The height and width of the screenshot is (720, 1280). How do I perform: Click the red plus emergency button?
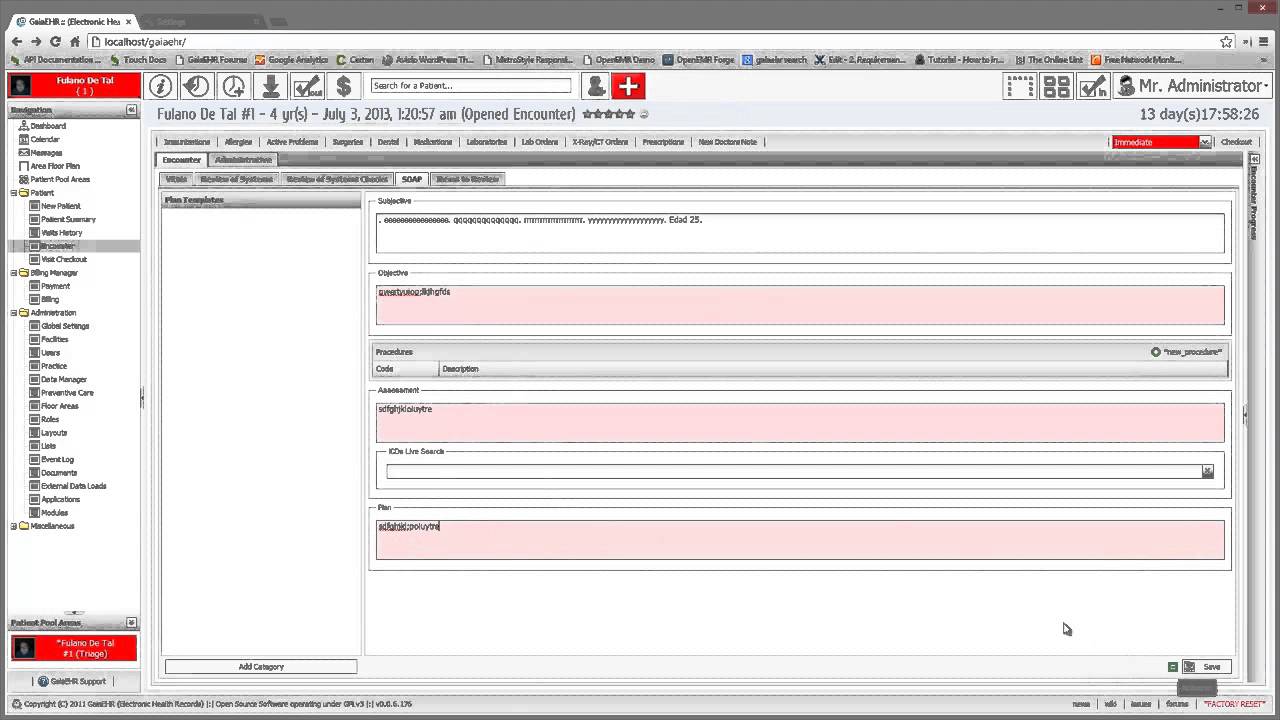click(x=628, y=86)
